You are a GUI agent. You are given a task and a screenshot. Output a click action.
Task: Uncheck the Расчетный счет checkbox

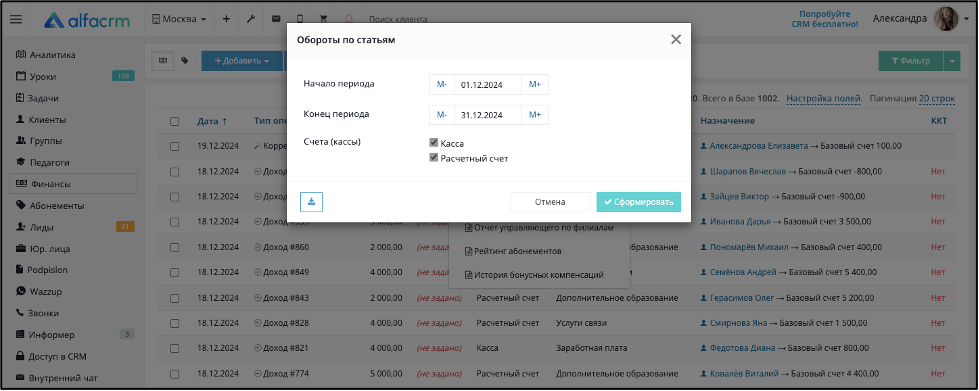tap(433, 158)
